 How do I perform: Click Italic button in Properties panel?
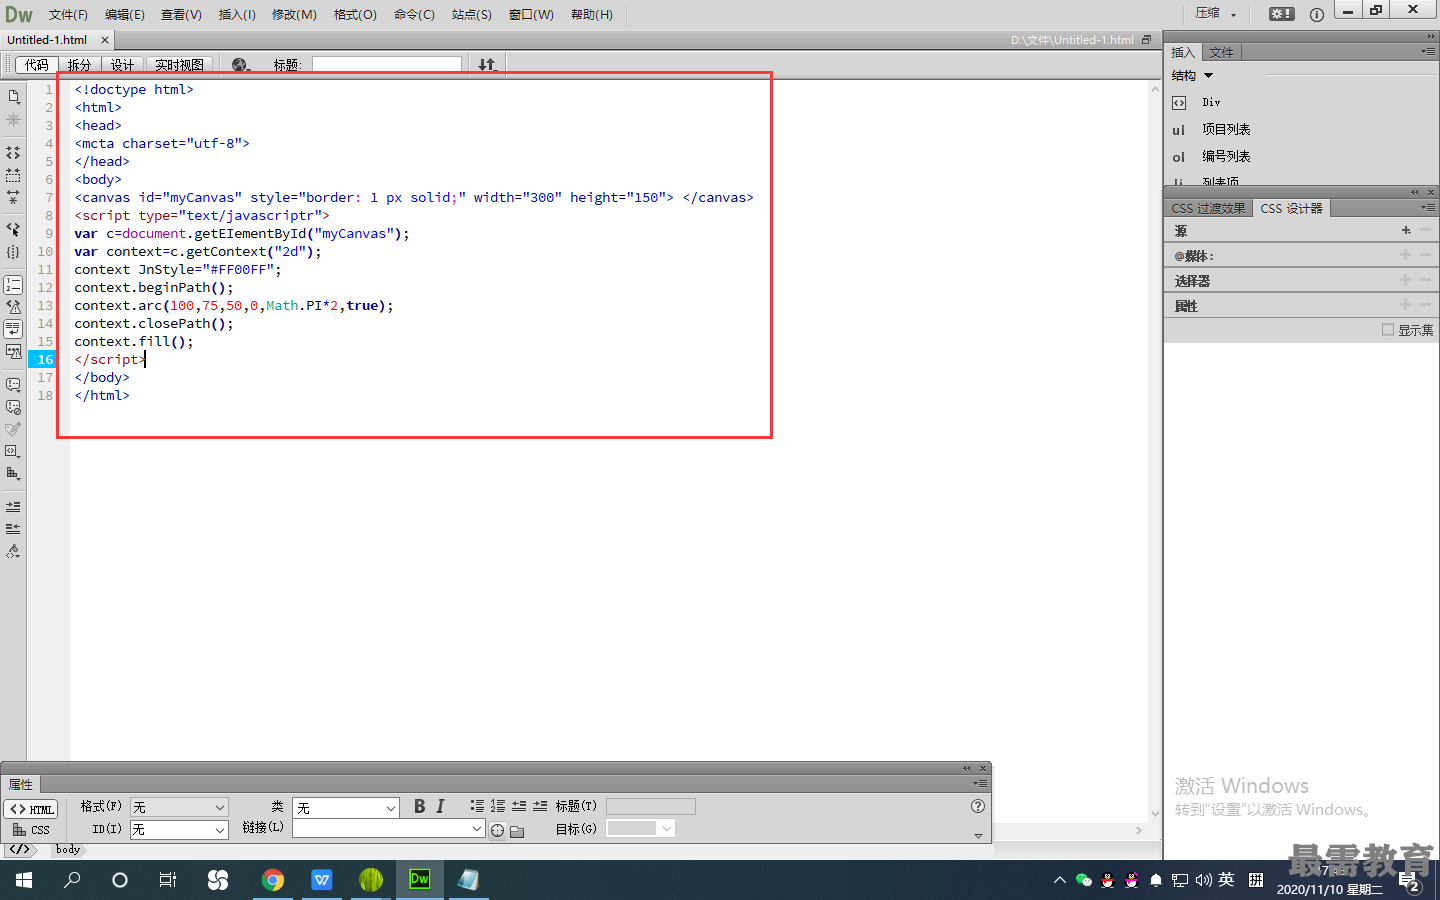tap(440, 806)
